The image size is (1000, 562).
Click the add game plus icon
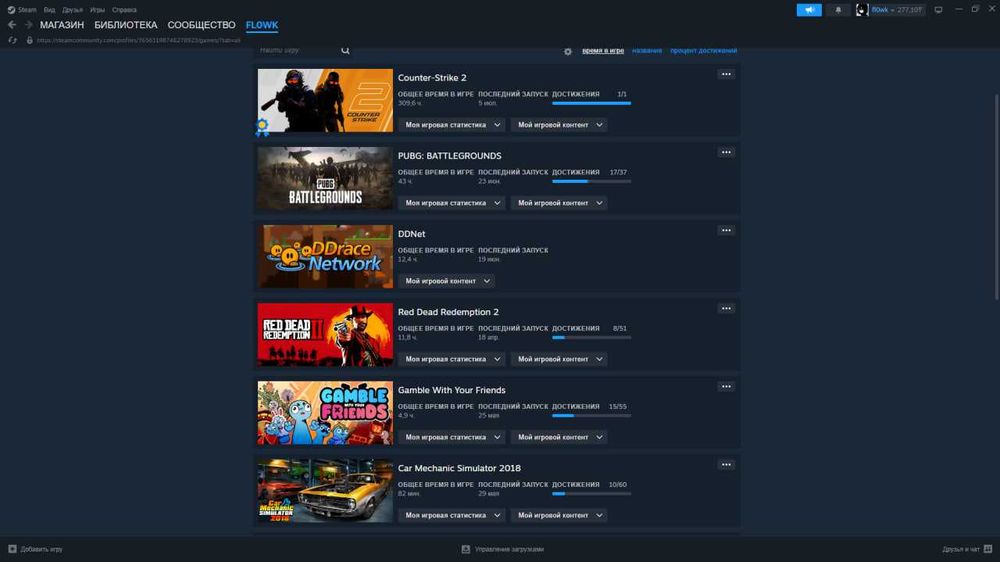click(x=12, y=549)
